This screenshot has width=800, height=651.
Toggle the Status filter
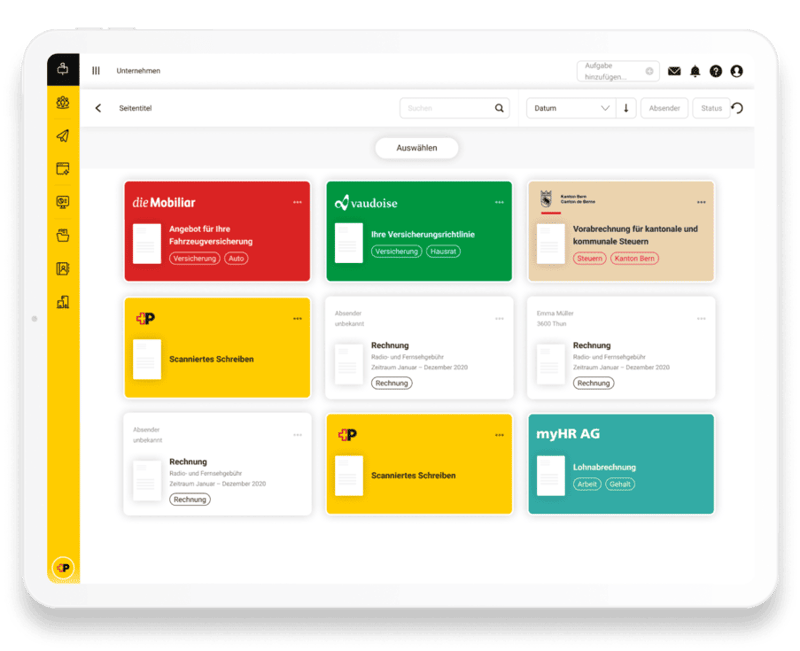[711, 108]
